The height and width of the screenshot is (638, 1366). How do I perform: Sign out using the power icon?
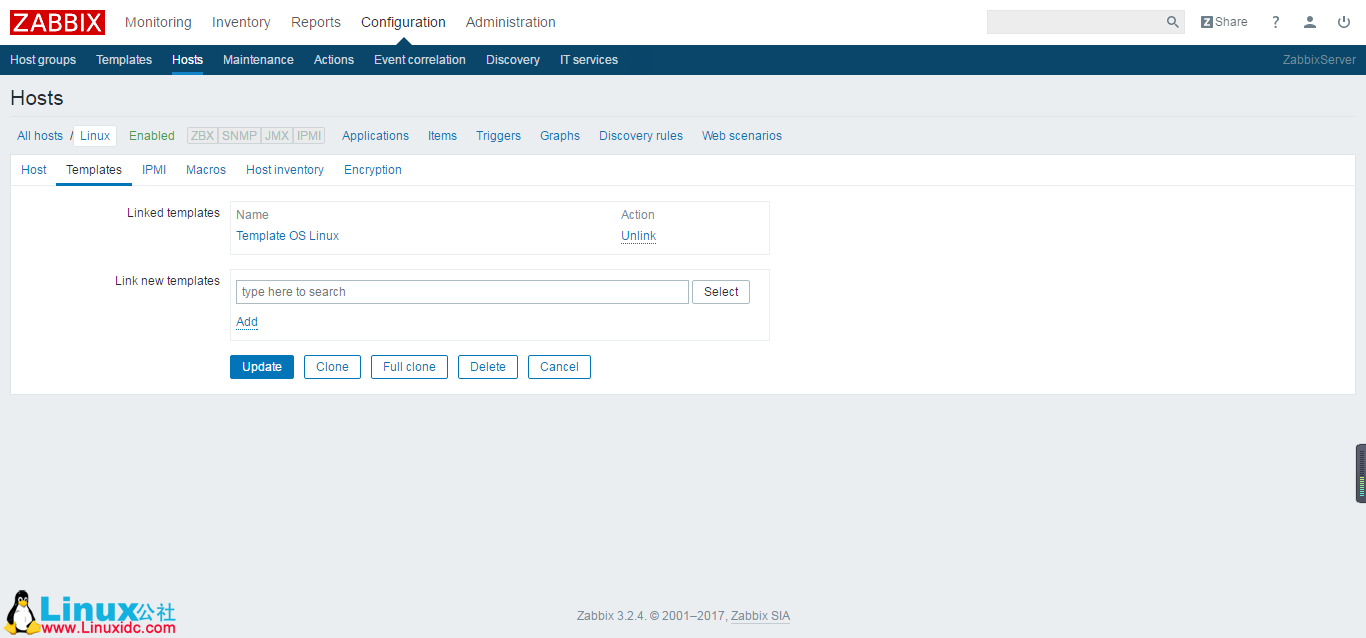[x=1344, y=21]
